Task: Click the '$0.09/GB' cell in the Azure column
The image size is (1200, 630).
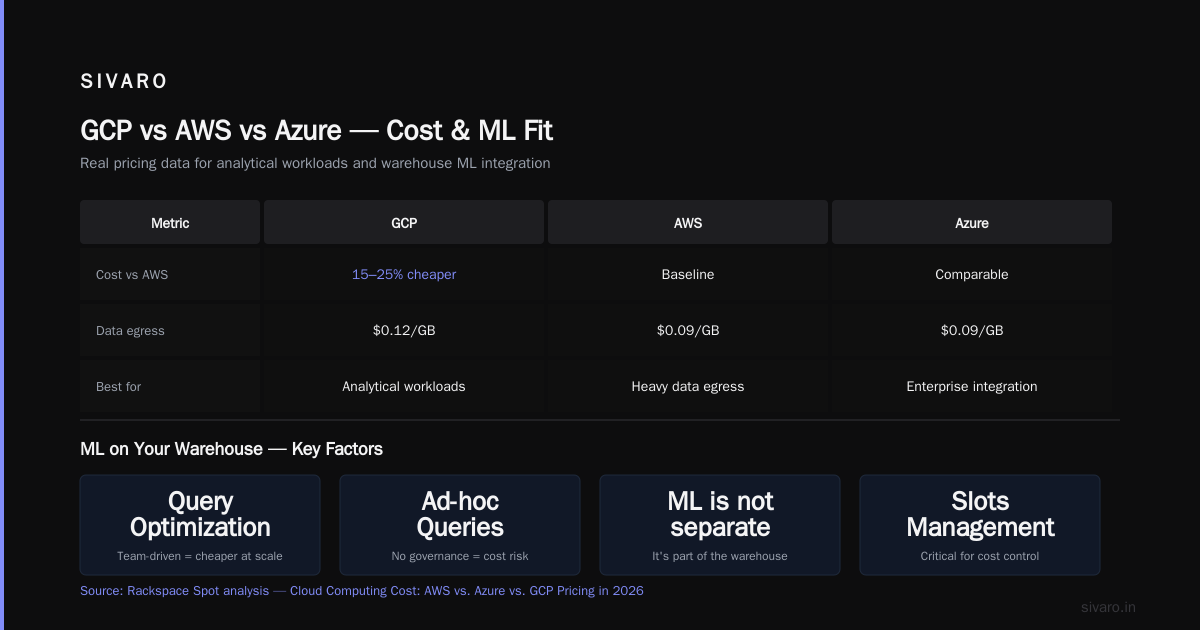Action: click(972, 331)
